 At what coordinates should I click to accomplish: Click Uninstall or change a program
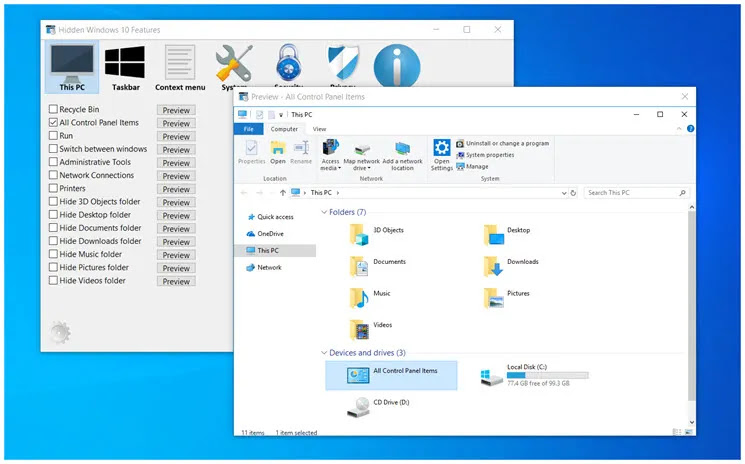(503, 143)
